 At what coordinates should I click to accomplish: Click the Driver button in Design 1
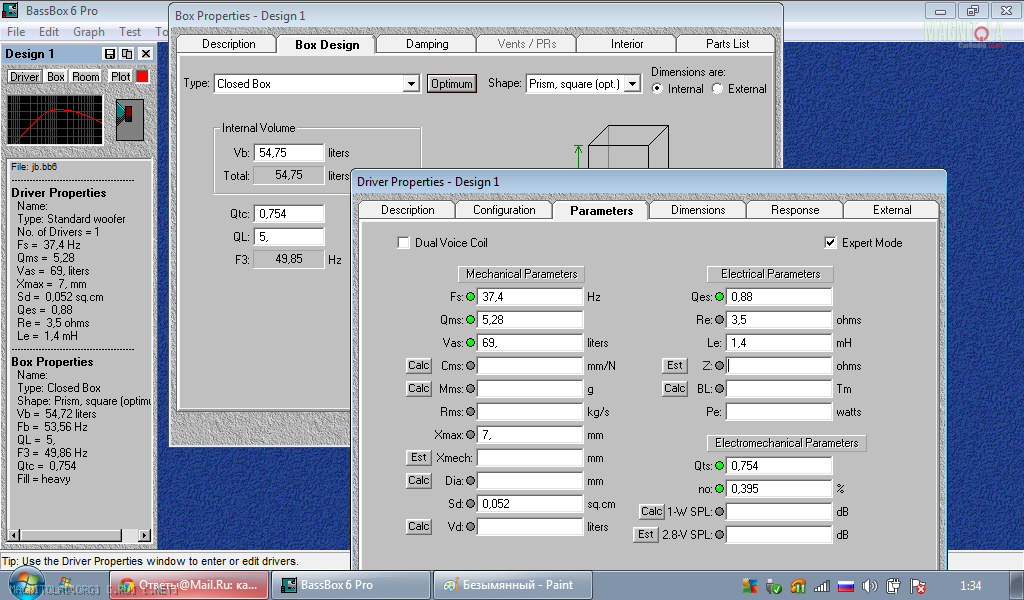click(x=25, y=76)
